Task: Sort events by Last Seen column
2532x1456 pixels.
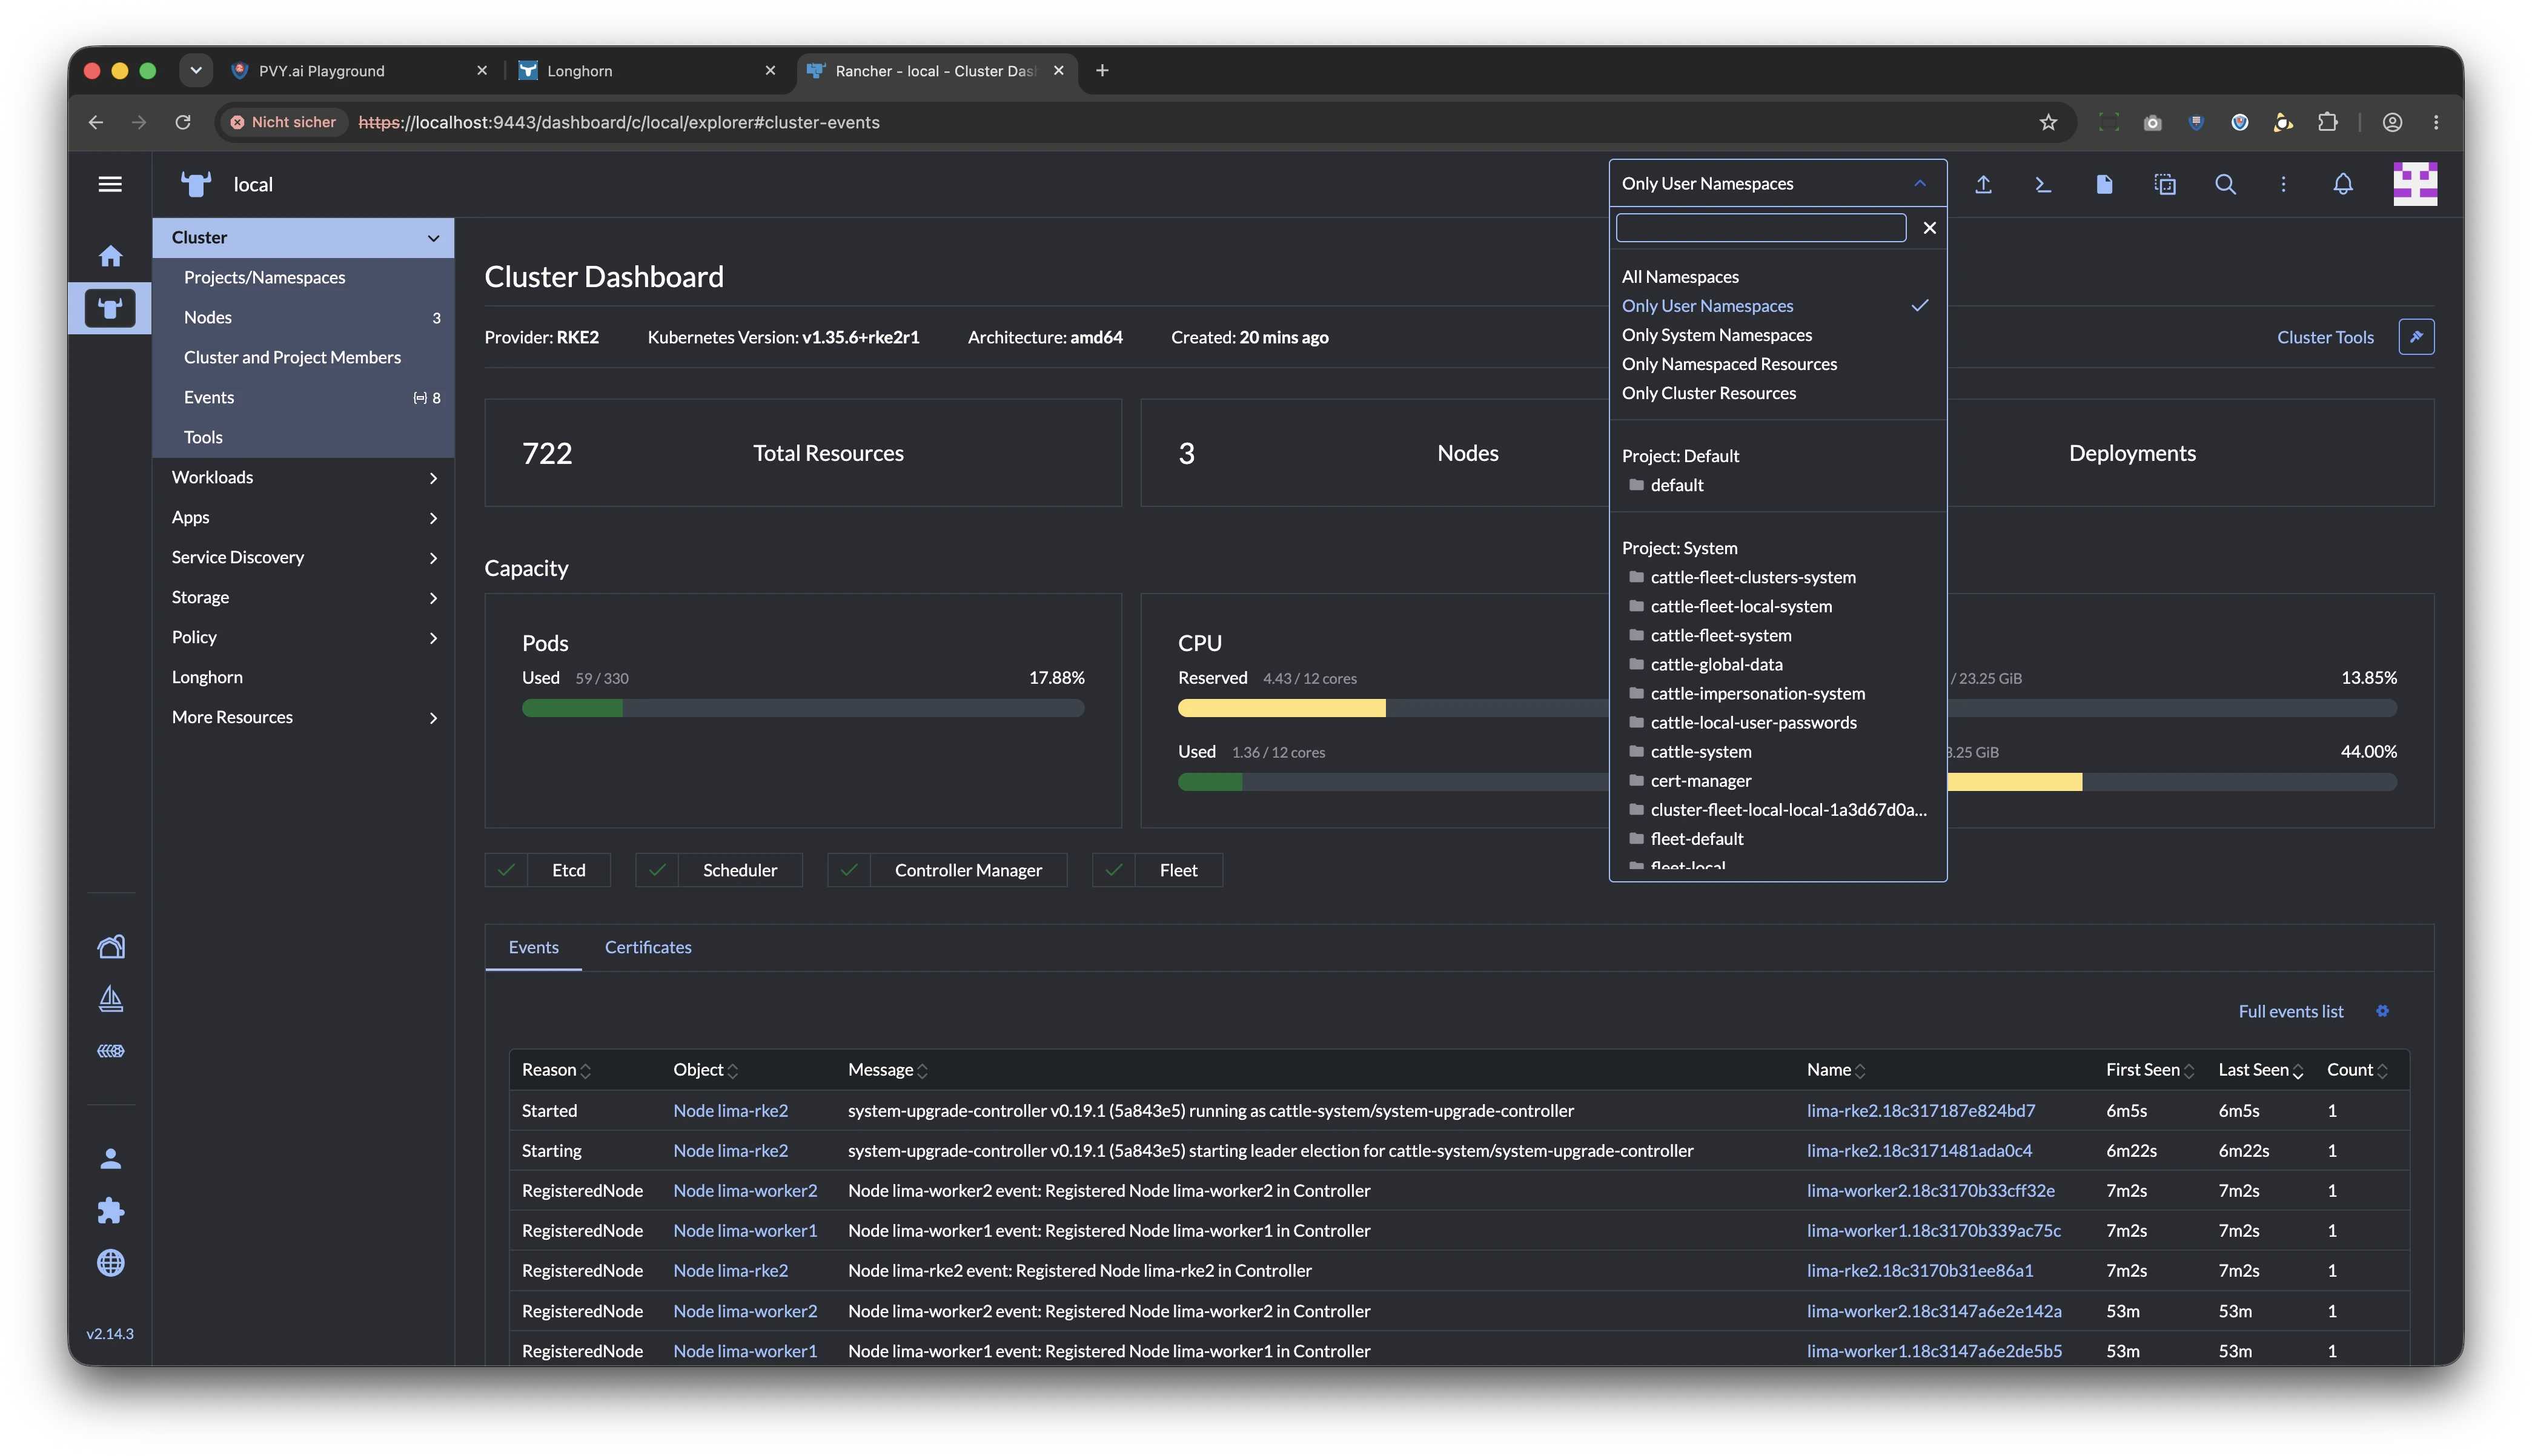Action: click(x=2261, y=1070)
